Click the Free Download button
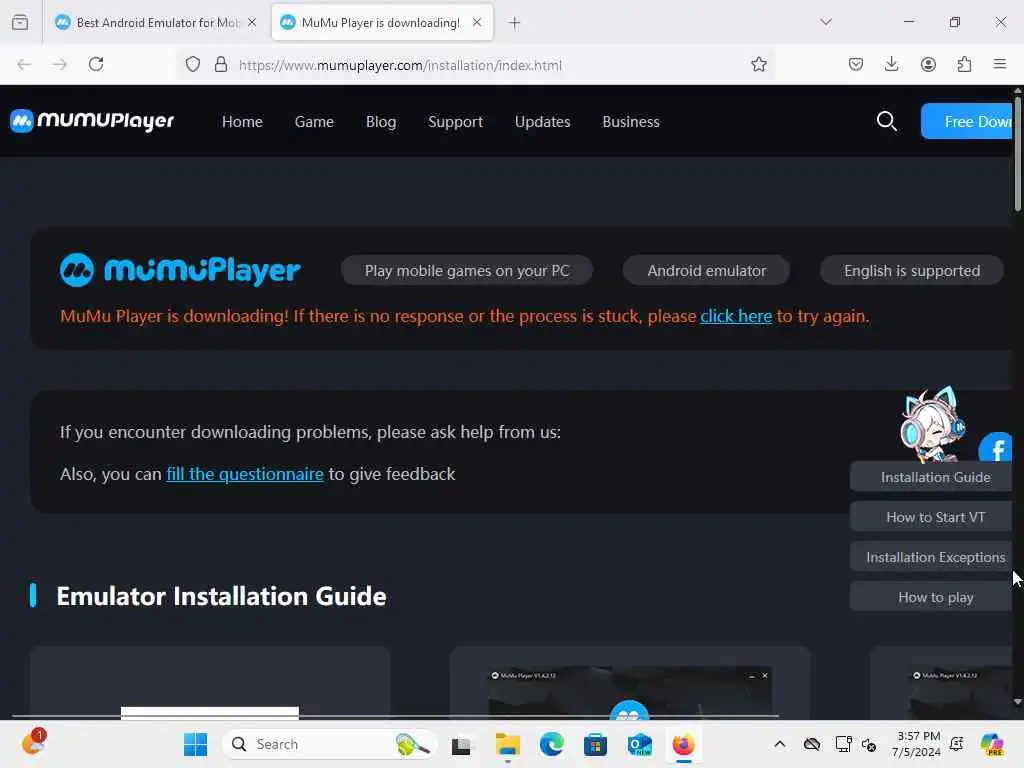Image resolution: width=1024 pixels, height=768 pixels. [x=967, y=121]
